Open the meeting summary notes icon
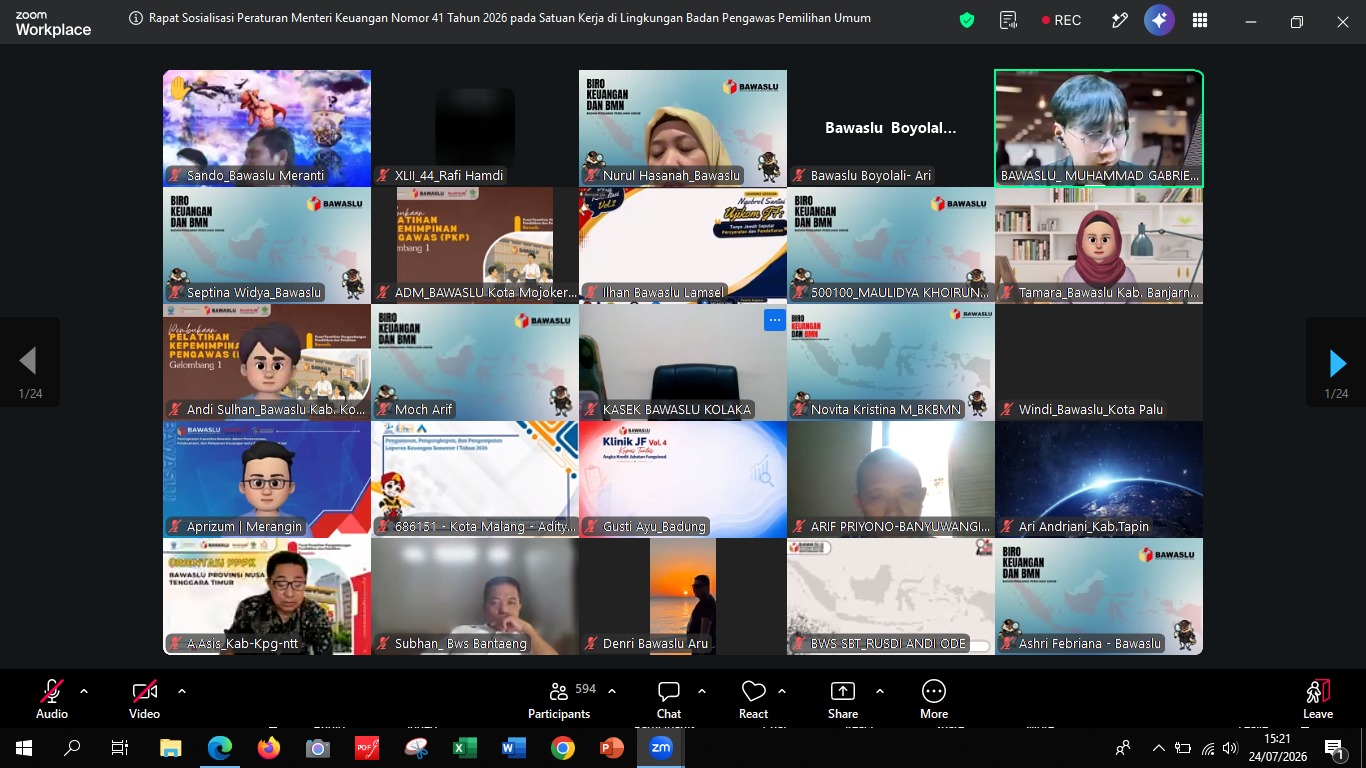Screen dimensions: 1366x768 point(1008,20)
